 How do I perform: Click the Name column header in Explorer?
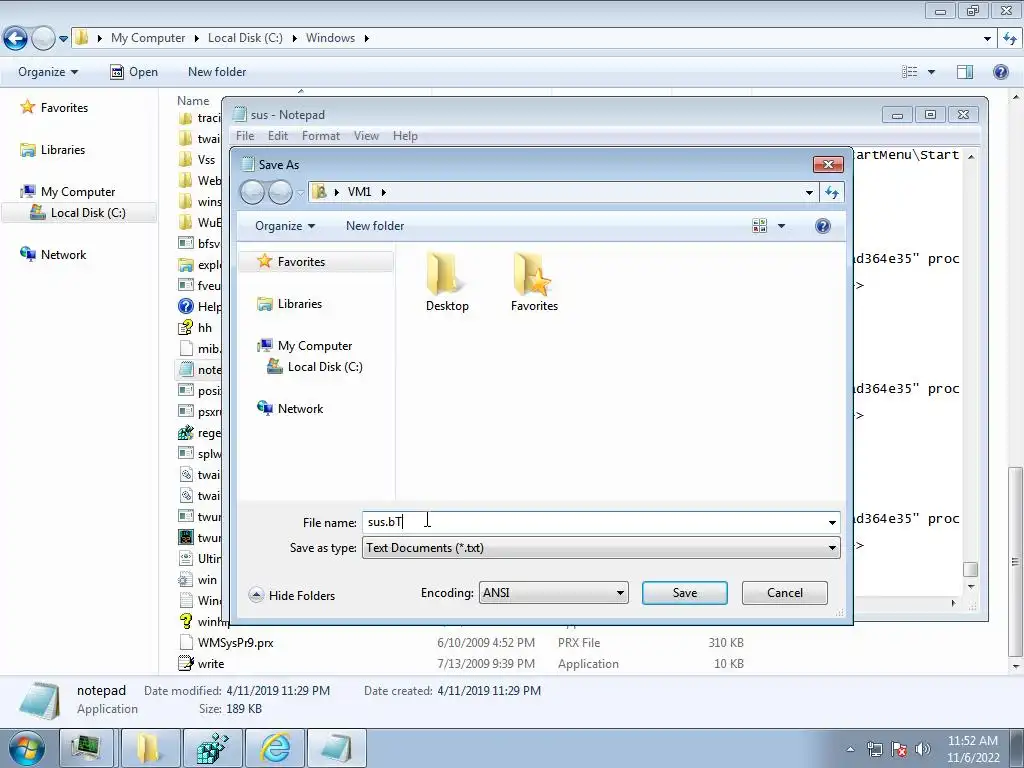(x=193, y=101)
